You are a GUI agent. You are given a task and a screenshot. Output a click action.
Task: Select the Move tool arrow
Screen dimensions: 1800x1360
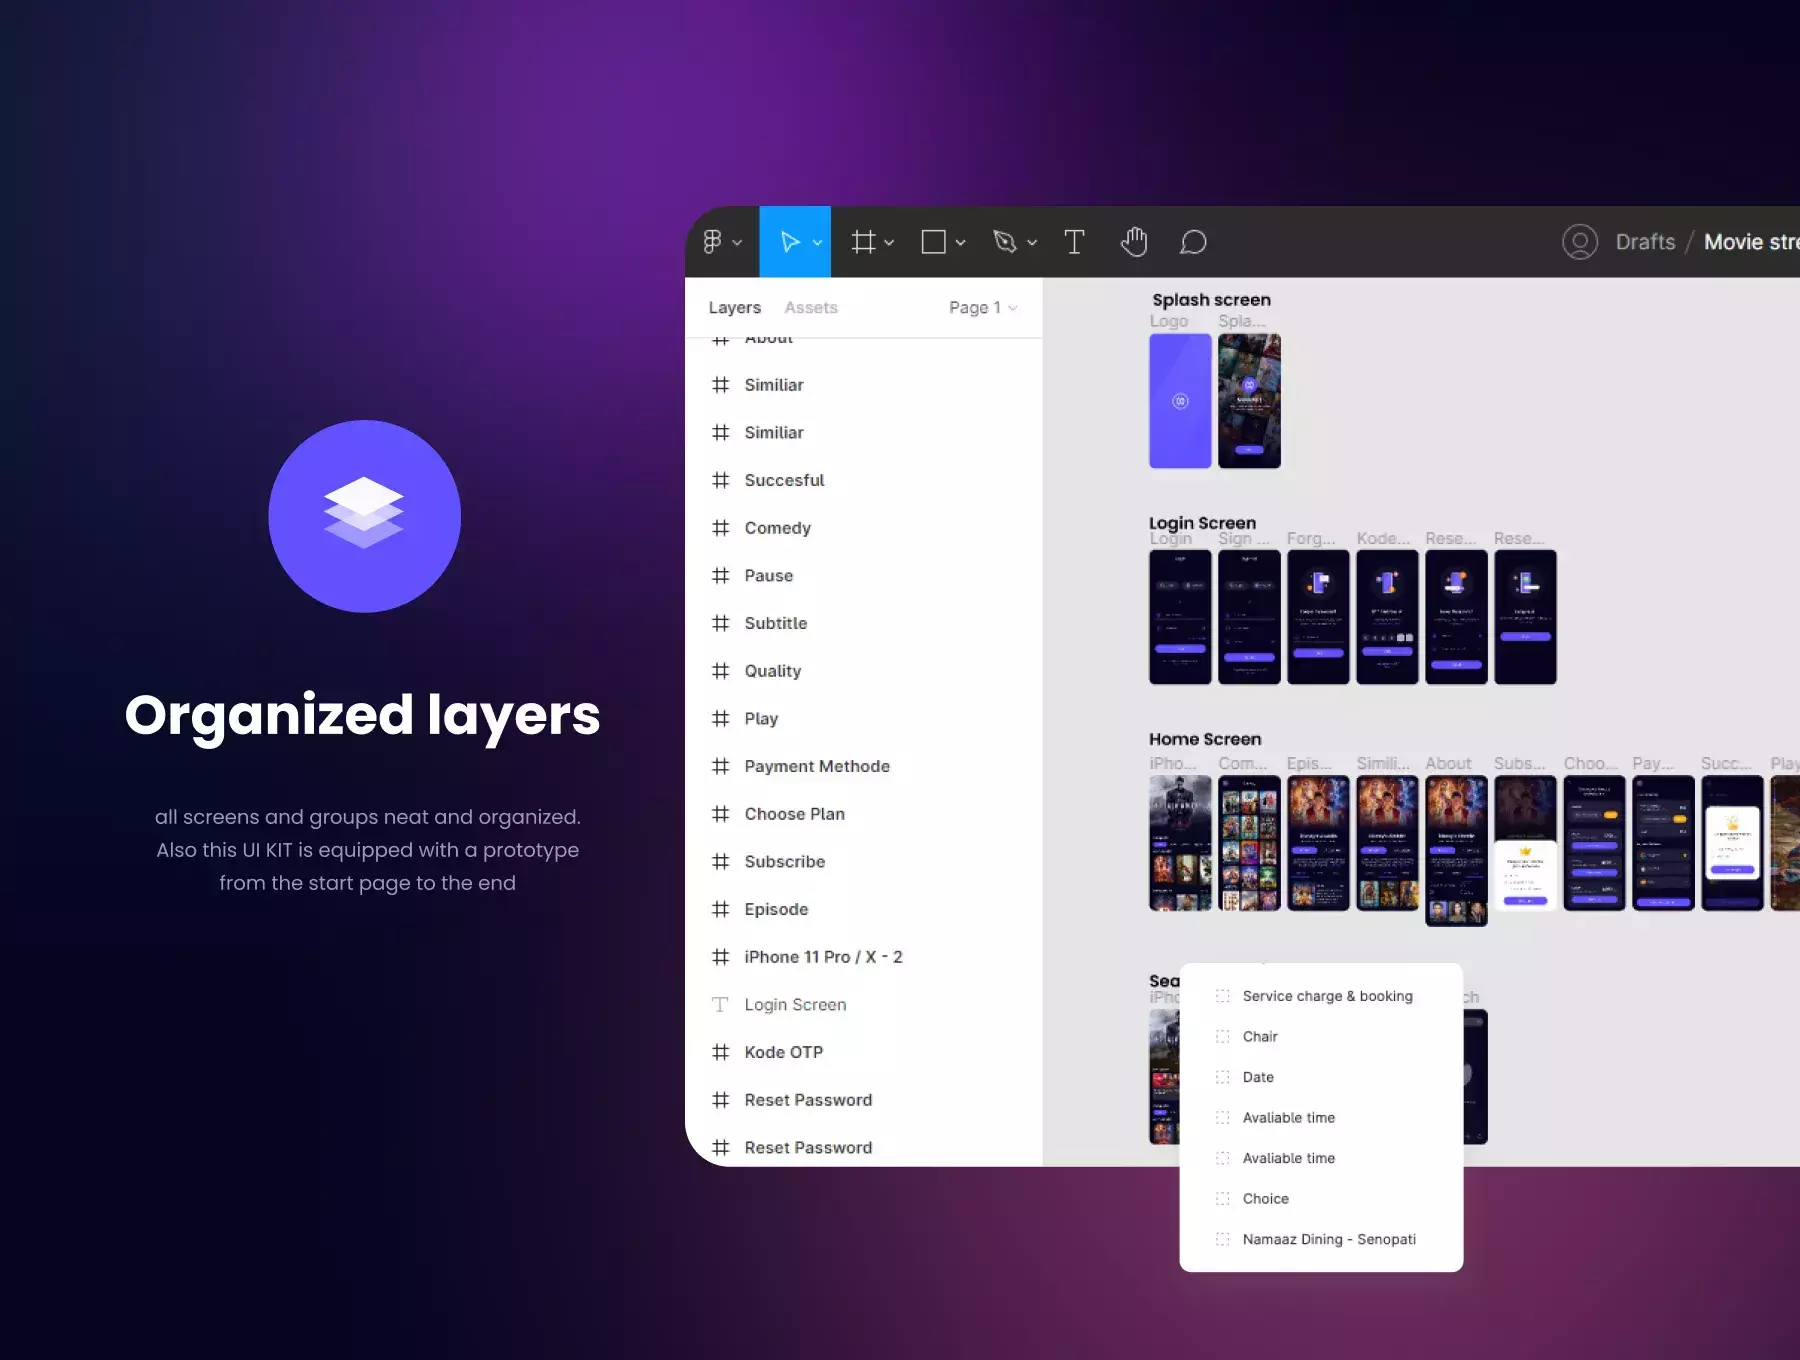pyautogui.click(x=789, y=242)
